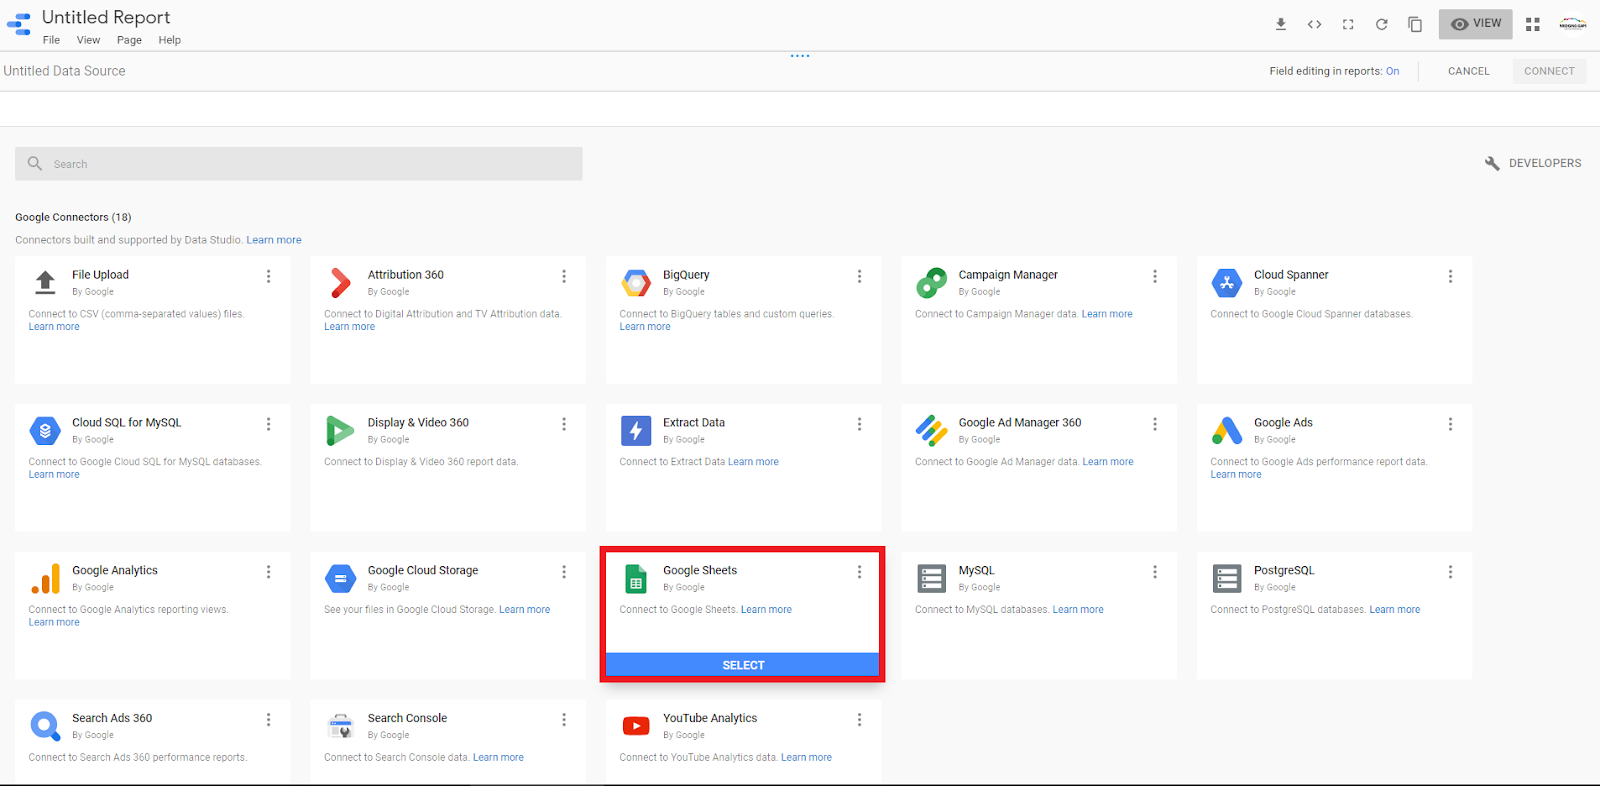Screen dimensions: 1600x786
Task: Click the Cloud SQL for MySQL icon
Action: coord(45,431)
